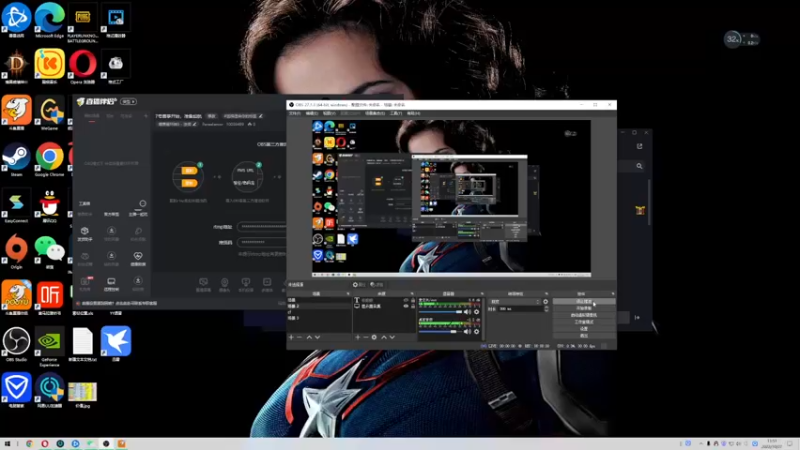
Task: Move the selected scene down in the Scenes list
Action: (x=317, y=337)
